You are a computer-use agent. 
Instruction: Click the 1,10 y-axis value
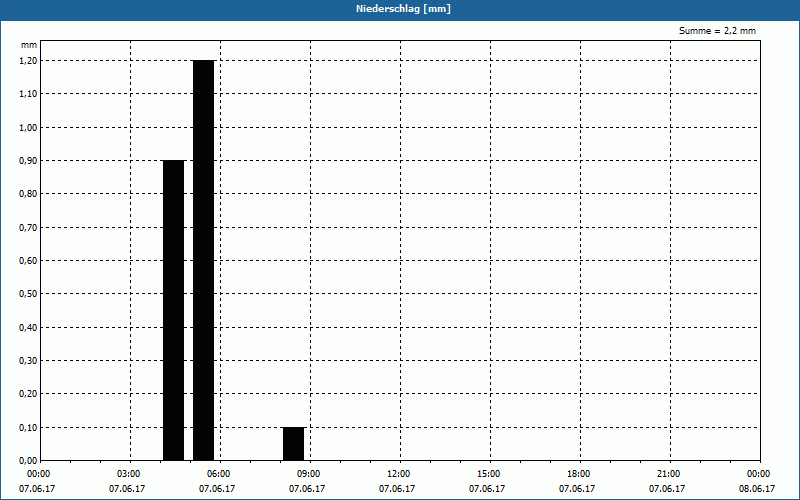pos(29,94)
